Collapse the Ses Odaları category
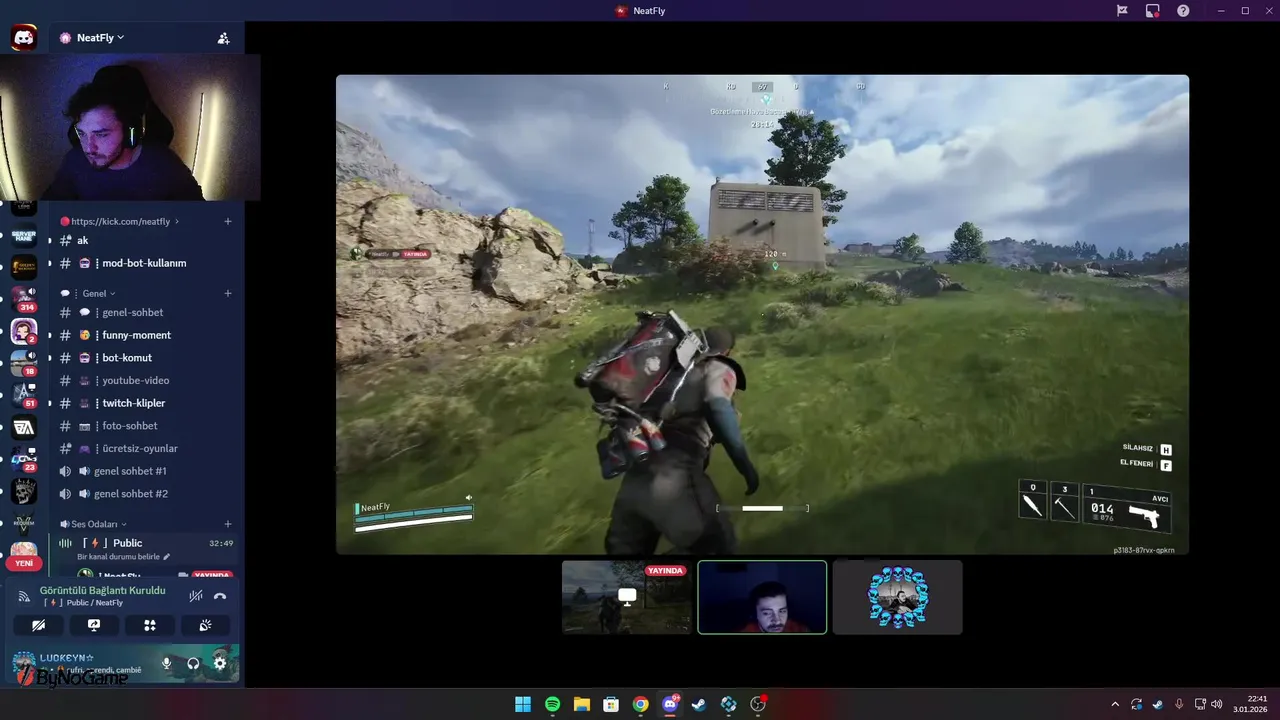1280x720 pixels. [x=93, y=524]
